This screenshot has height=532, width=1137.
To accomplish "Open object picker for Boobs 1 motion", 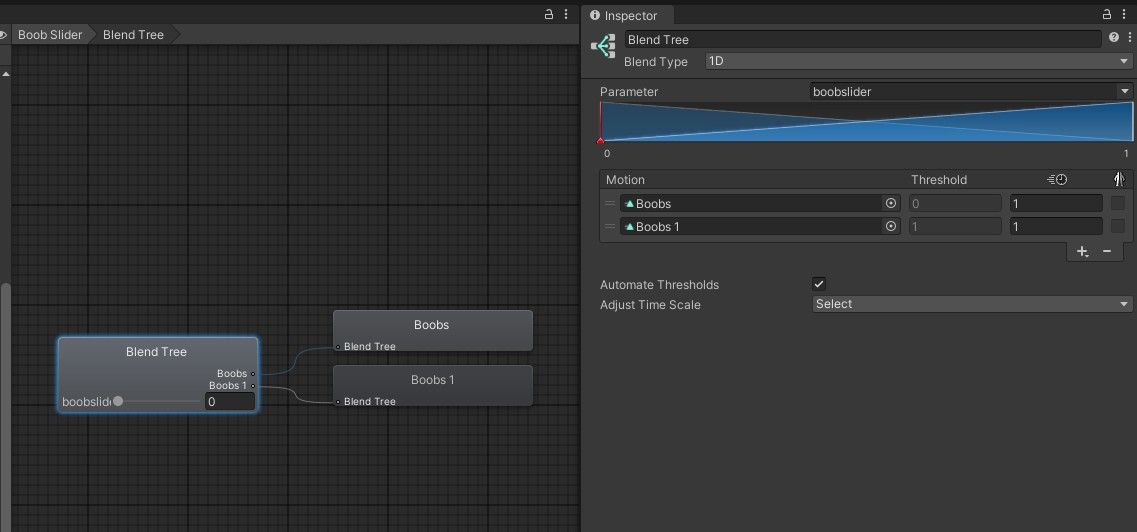I will click(x=890, y=227).
